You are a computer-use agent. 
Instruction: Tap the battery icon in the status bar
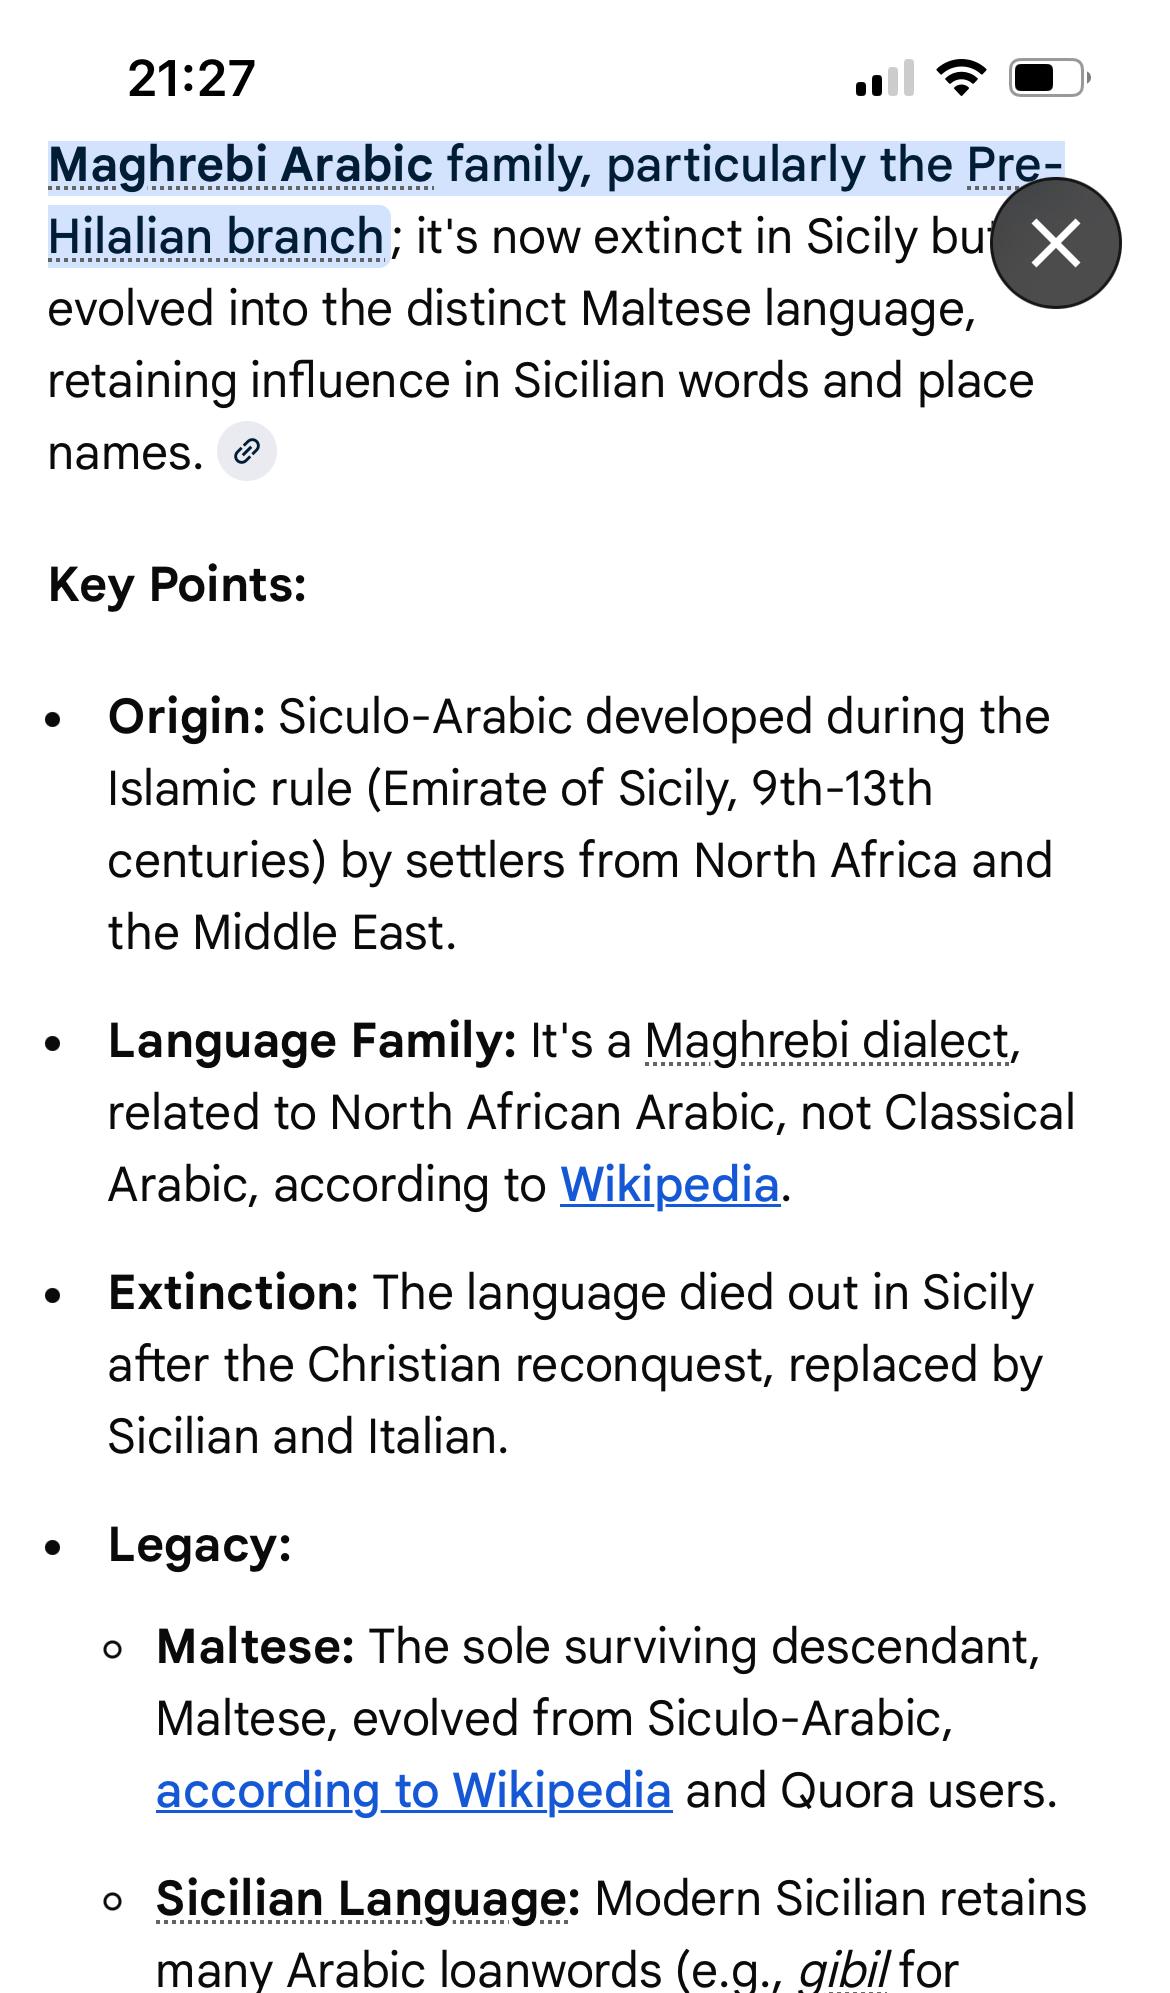(x=1048, y=78)
